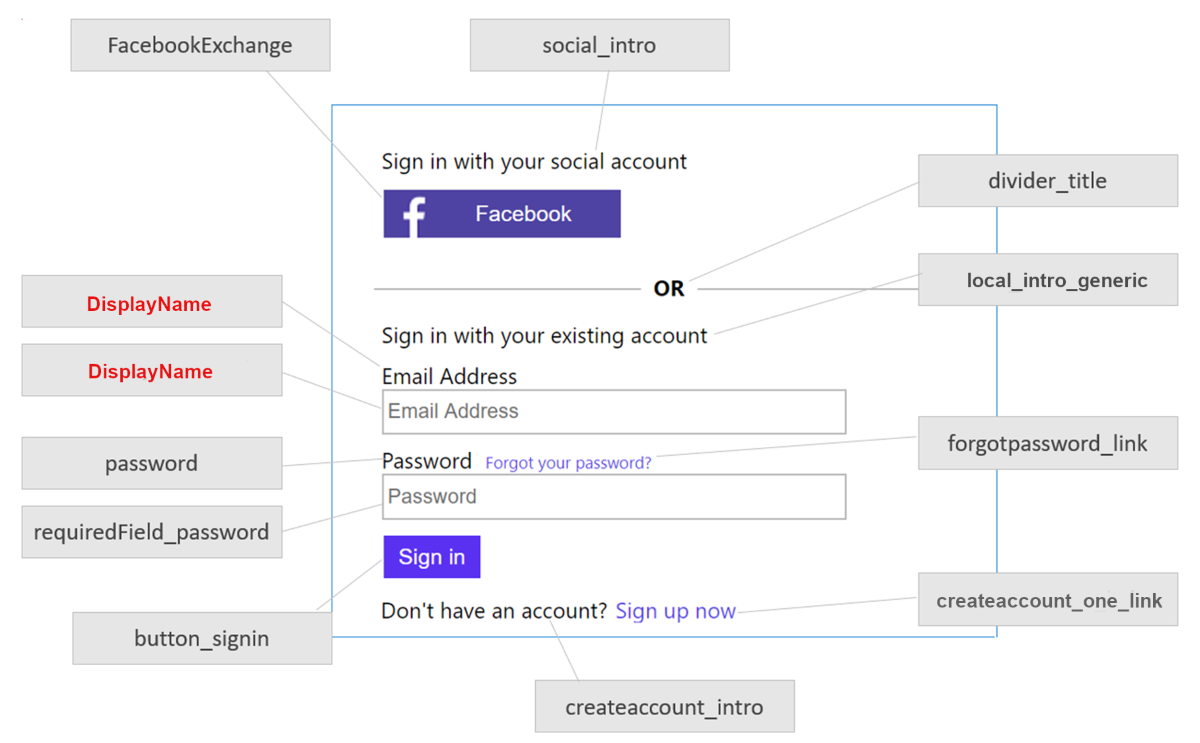Select the password annotation label

tap(151, 463)
